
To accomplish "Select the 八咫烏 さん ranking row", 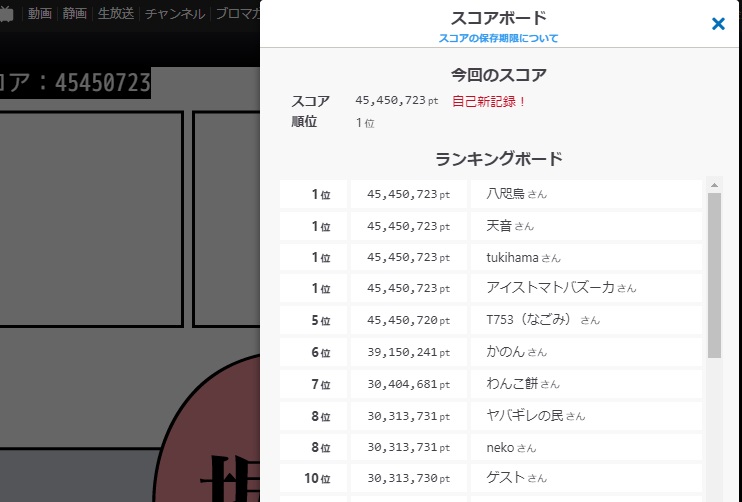I will click(x=491, y=194).
